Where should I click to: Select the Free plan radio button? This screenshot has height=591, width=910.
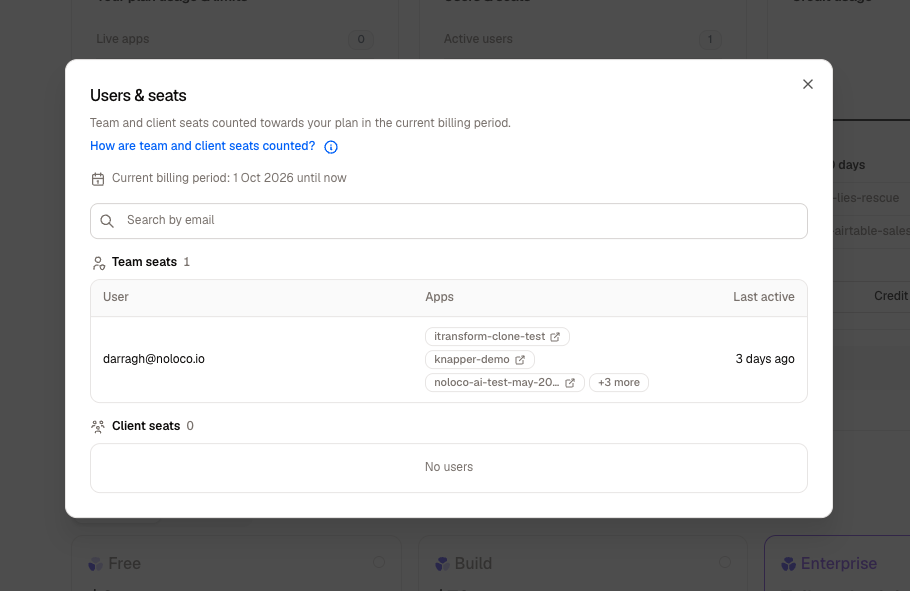[x=379, y=562]
